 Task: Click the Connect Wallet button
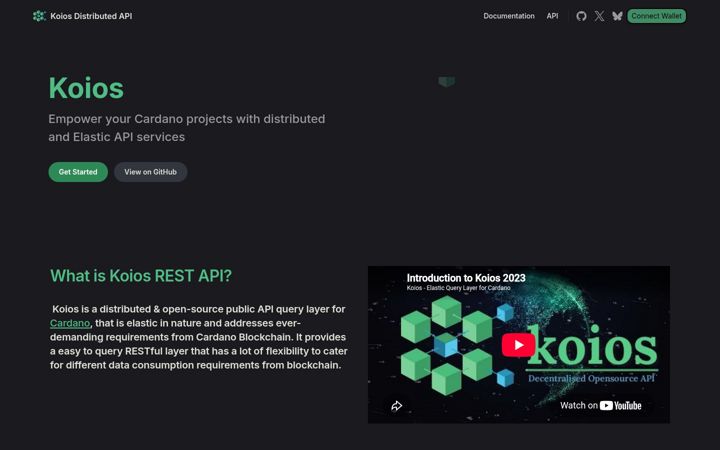tap(656, 16)
